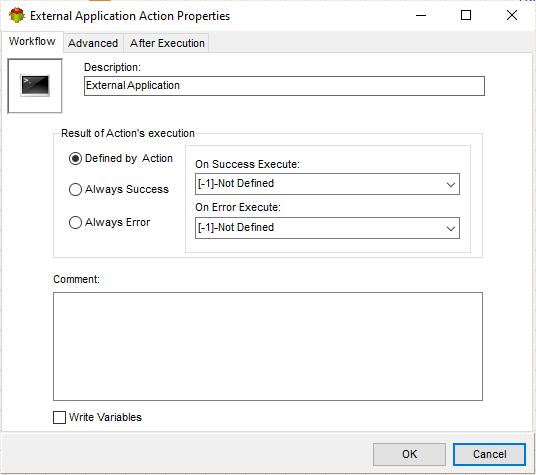Open the On Error Execute dropdown
This screenshot has height=475, width=536.
(x=327, y=228)
